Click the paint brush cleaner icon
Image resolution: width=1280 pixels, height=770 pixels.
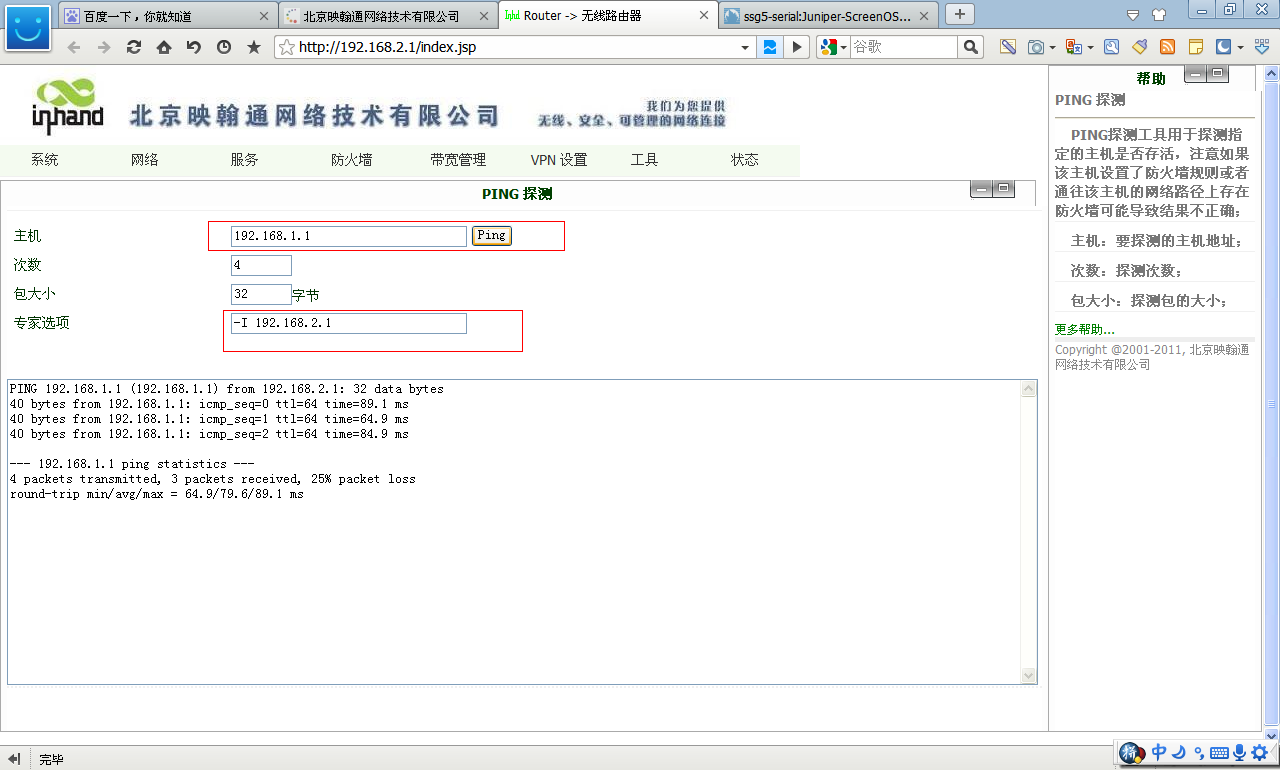1139,47
